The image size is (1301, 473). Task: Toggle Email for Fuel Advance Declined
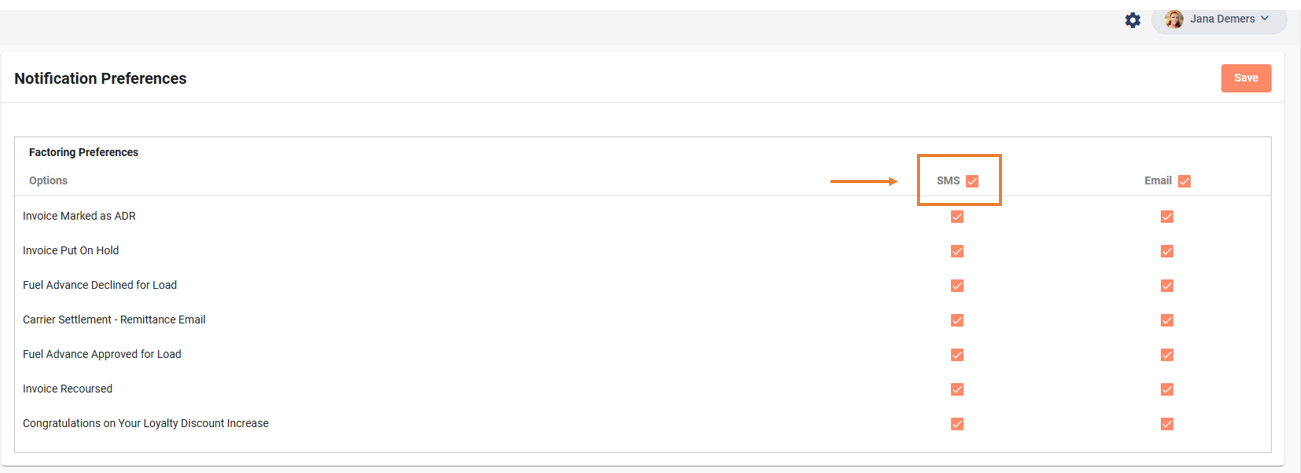click(x=1166, y=285)
